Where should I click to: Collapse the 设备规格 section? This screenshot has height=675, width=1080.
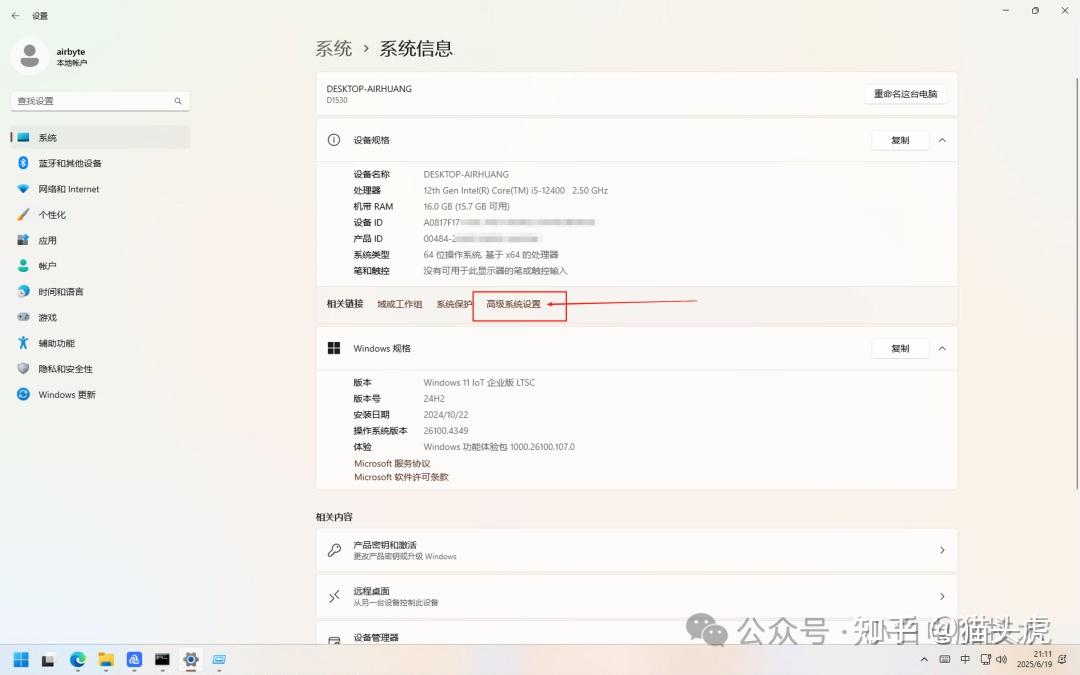point(941,140)
